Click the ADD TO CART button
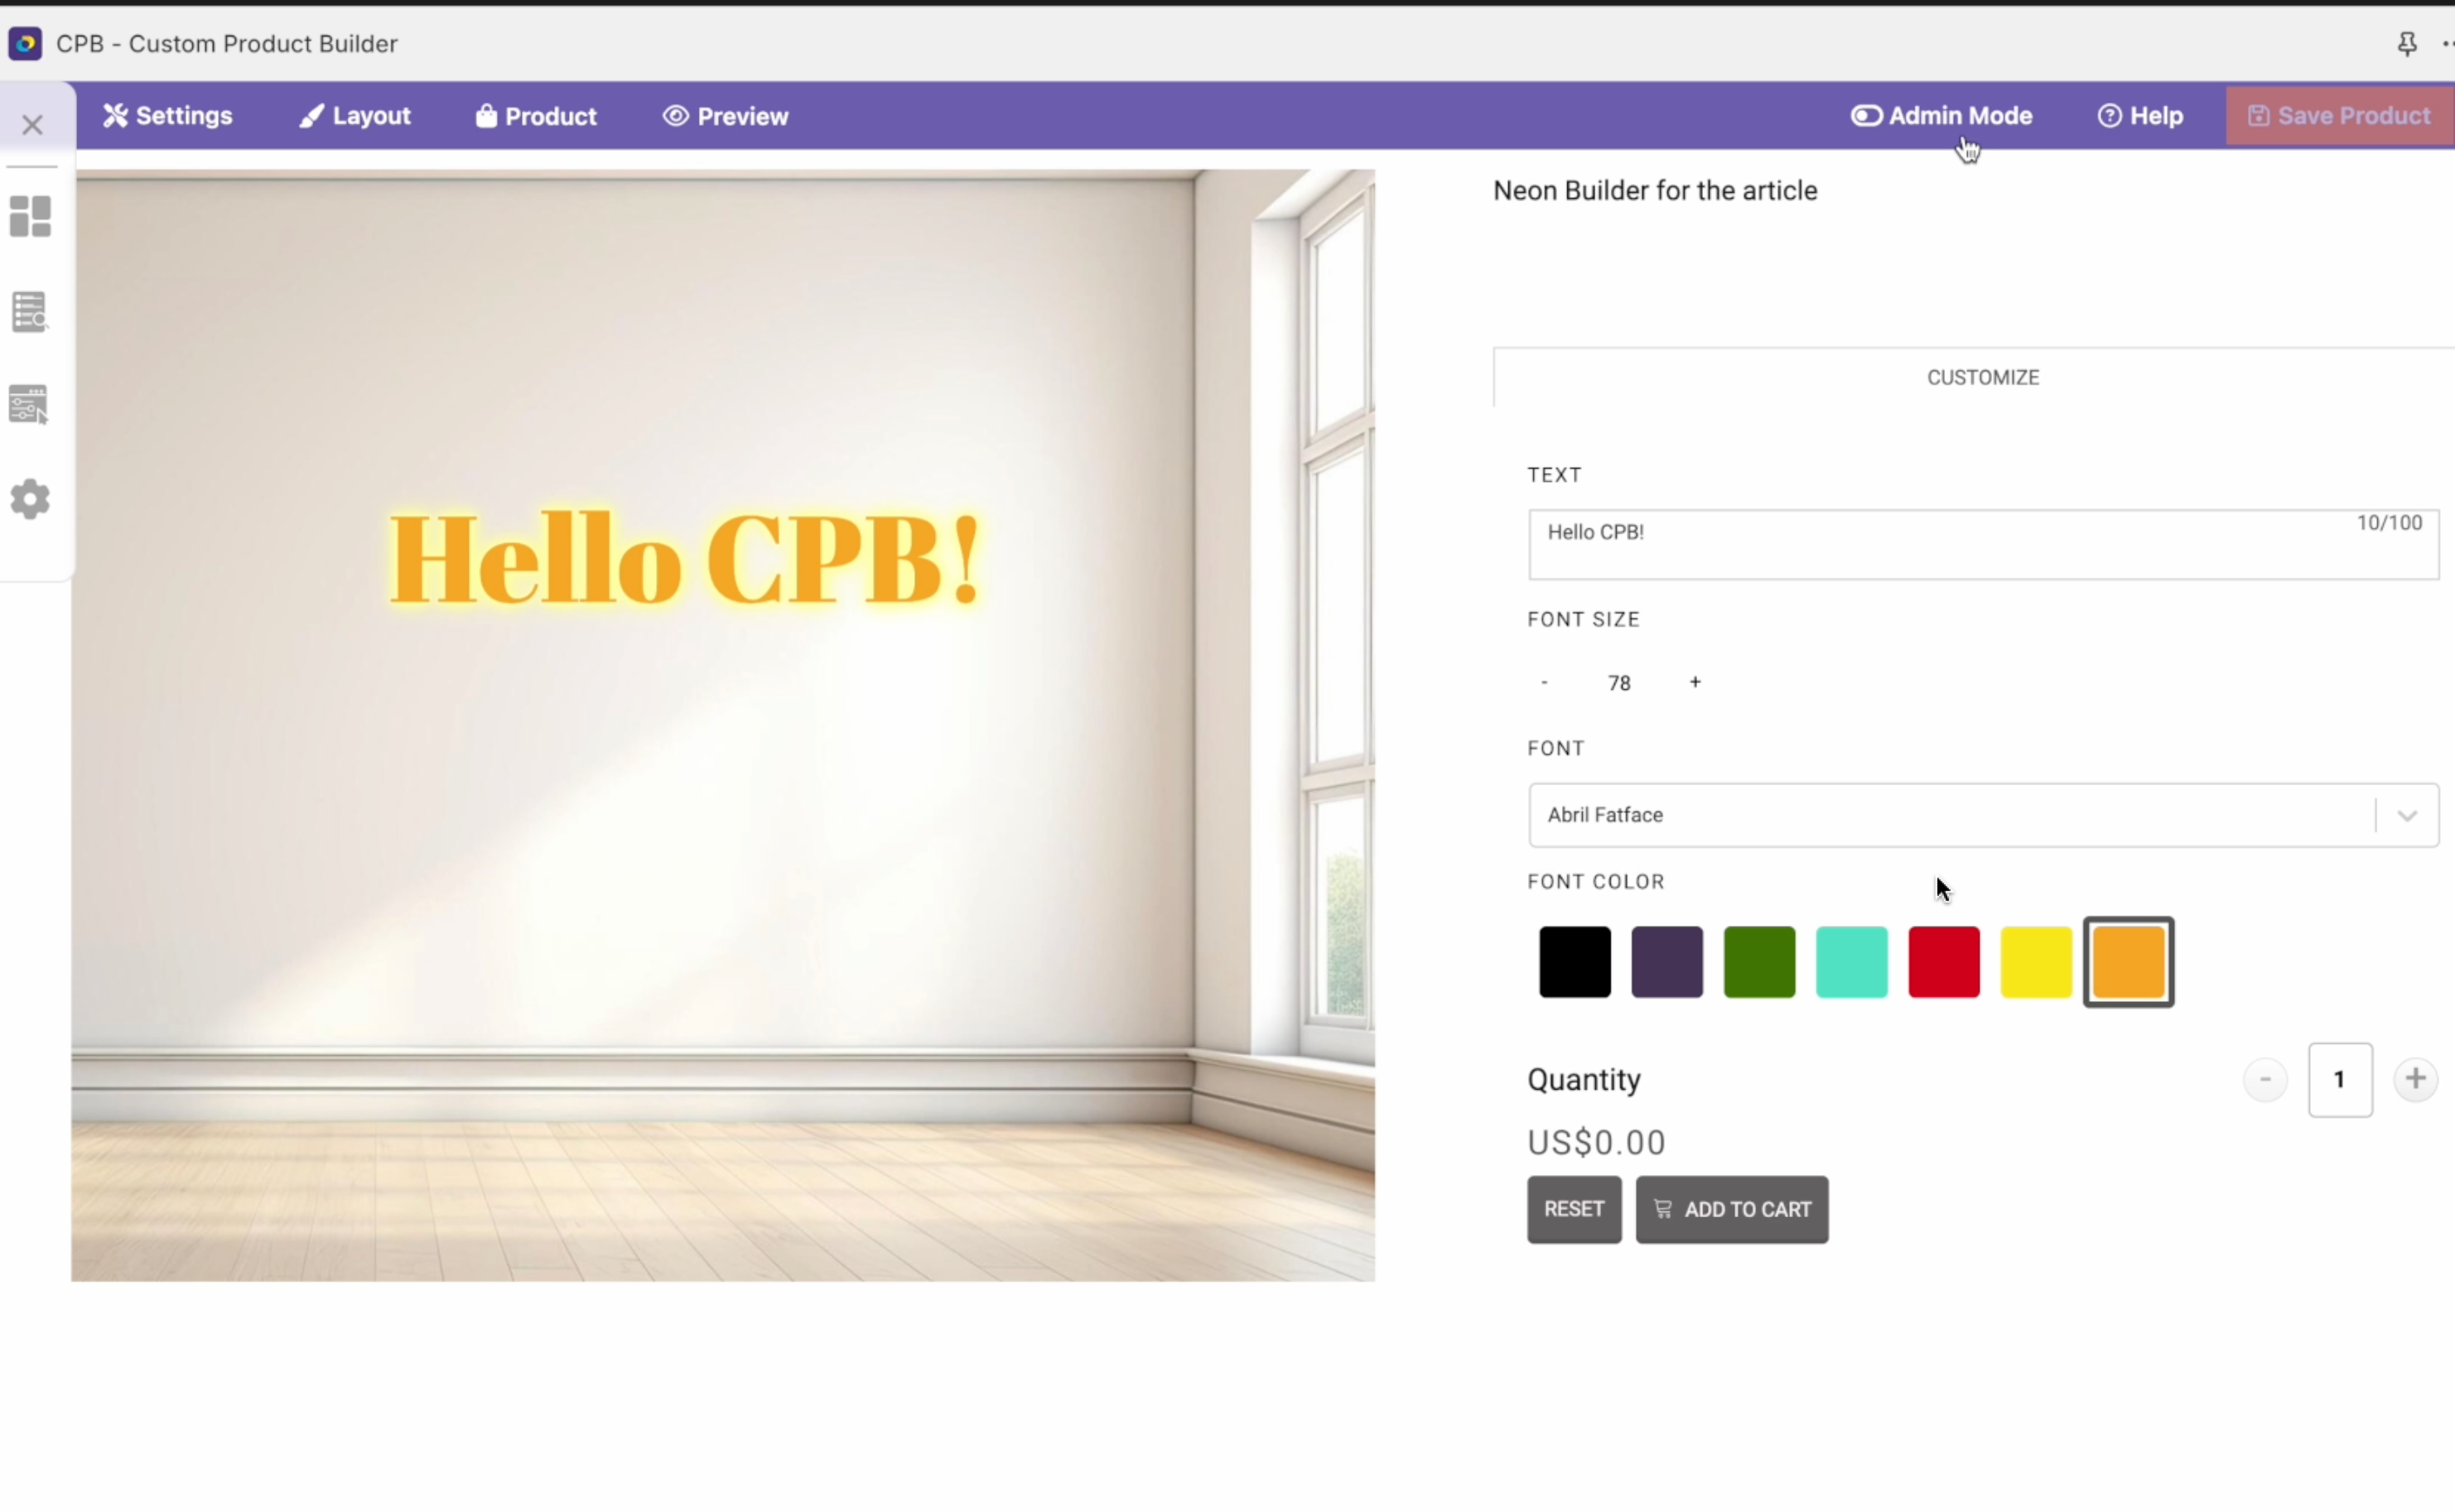This screenshot has width=2455, height=1512. [1732, 1210]
